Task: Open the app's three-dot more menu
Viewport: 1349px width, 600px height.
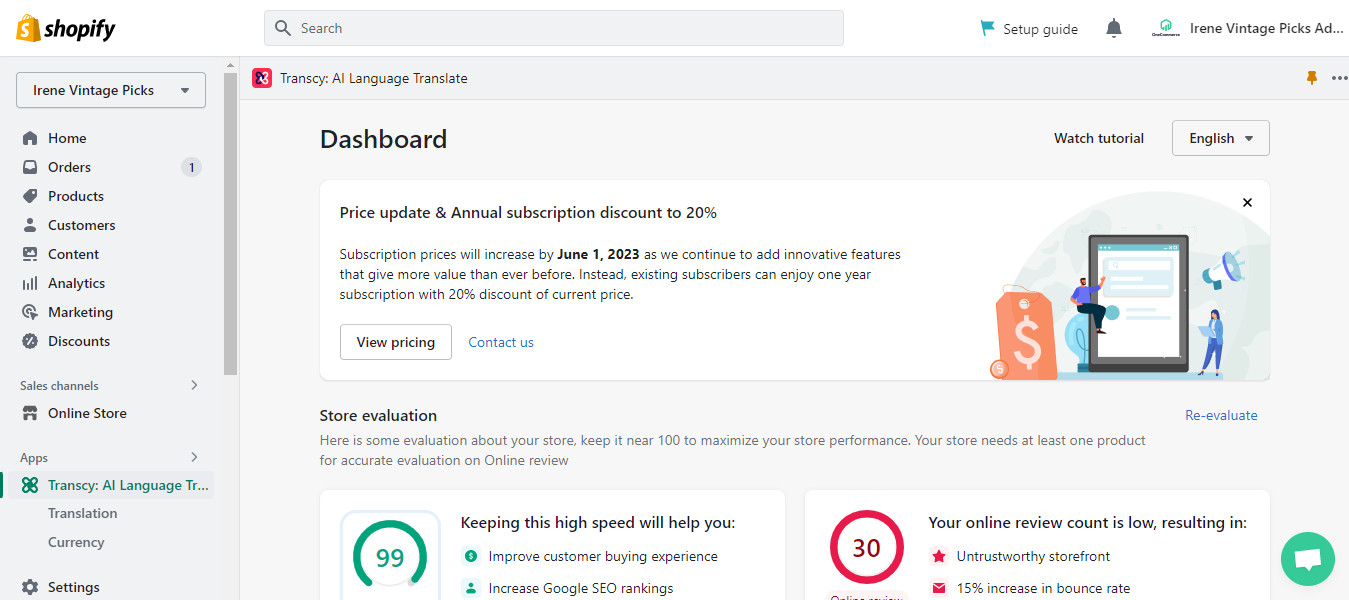Action: [x=1340, y=78]
